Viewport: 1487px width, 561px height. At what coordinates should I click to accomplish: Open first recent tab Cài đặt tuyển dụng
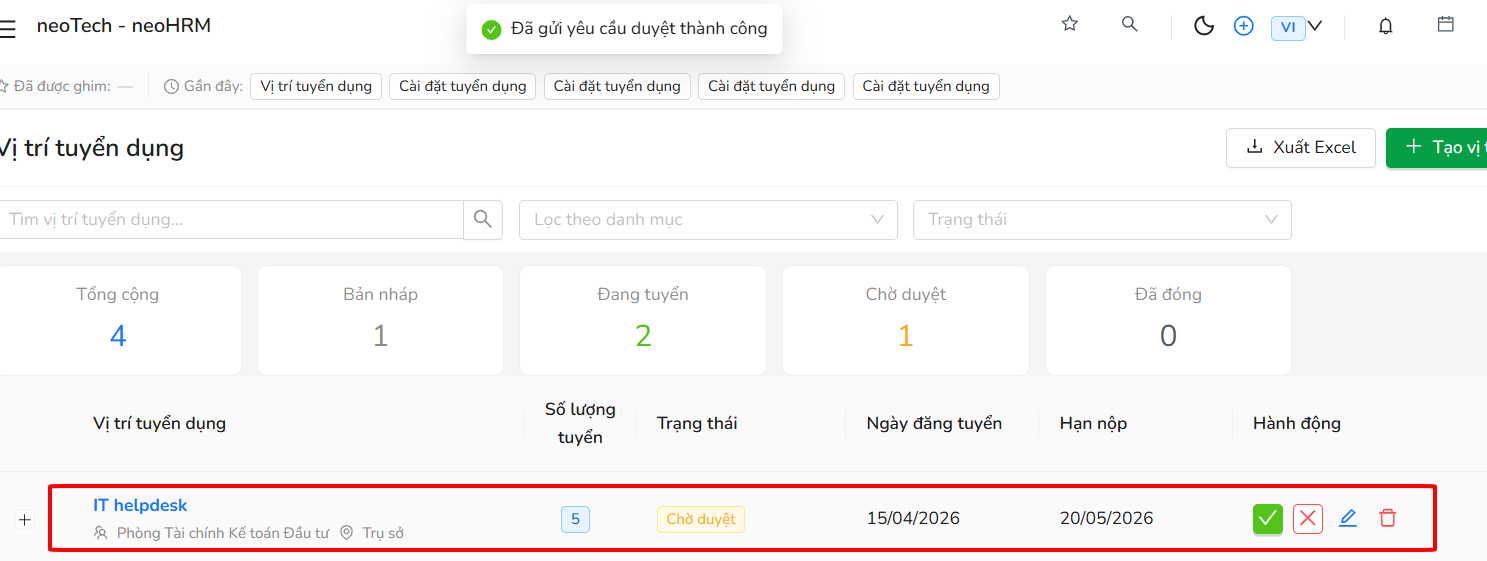(x=462, y=86)
